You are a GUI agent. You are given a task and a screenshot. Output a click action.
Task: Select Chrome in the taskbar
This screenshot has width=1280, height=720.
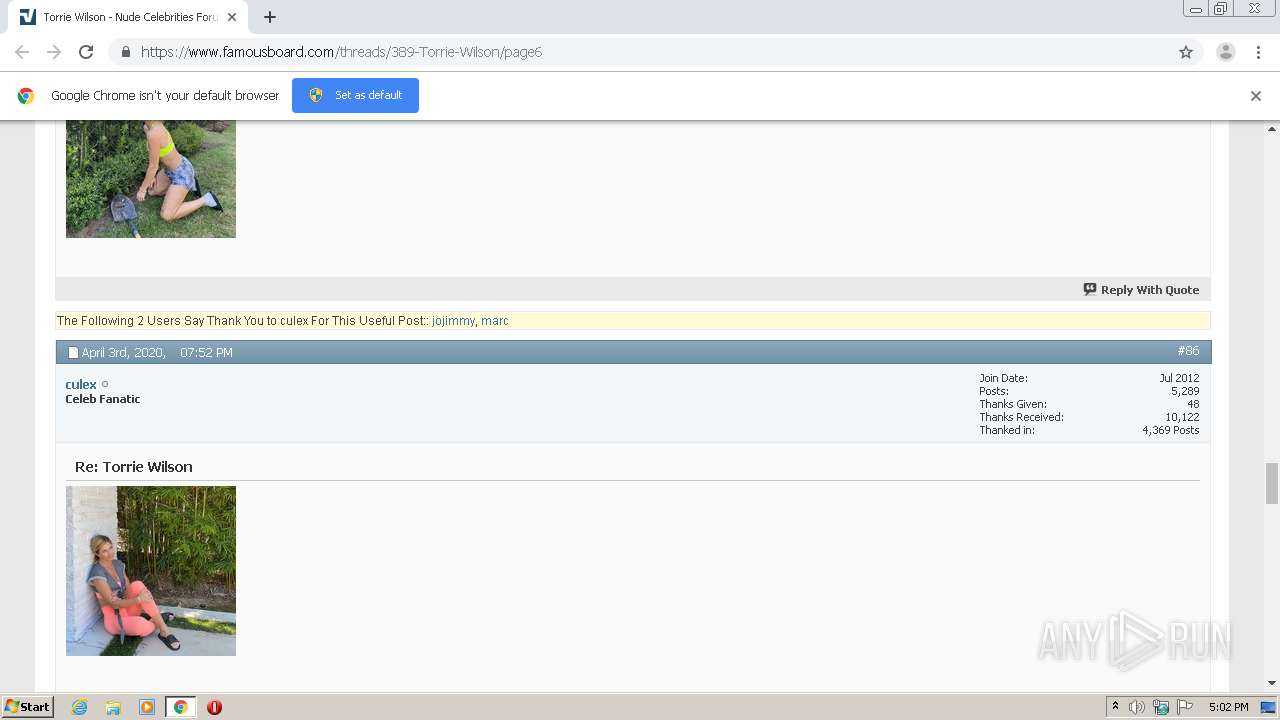[180, 707]
